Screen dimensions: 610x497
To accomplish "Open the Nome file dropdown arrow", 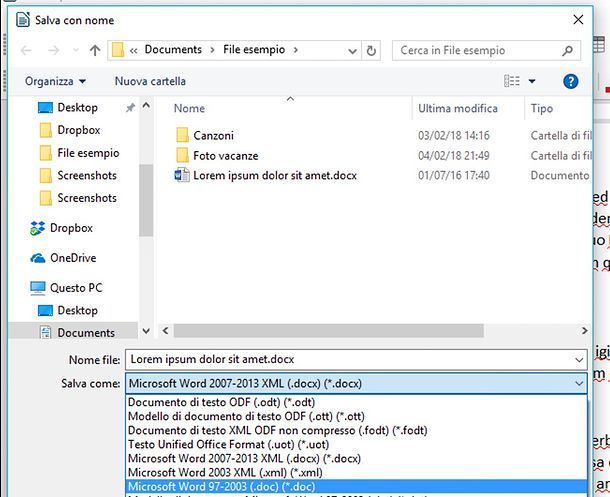I will 579,360.
